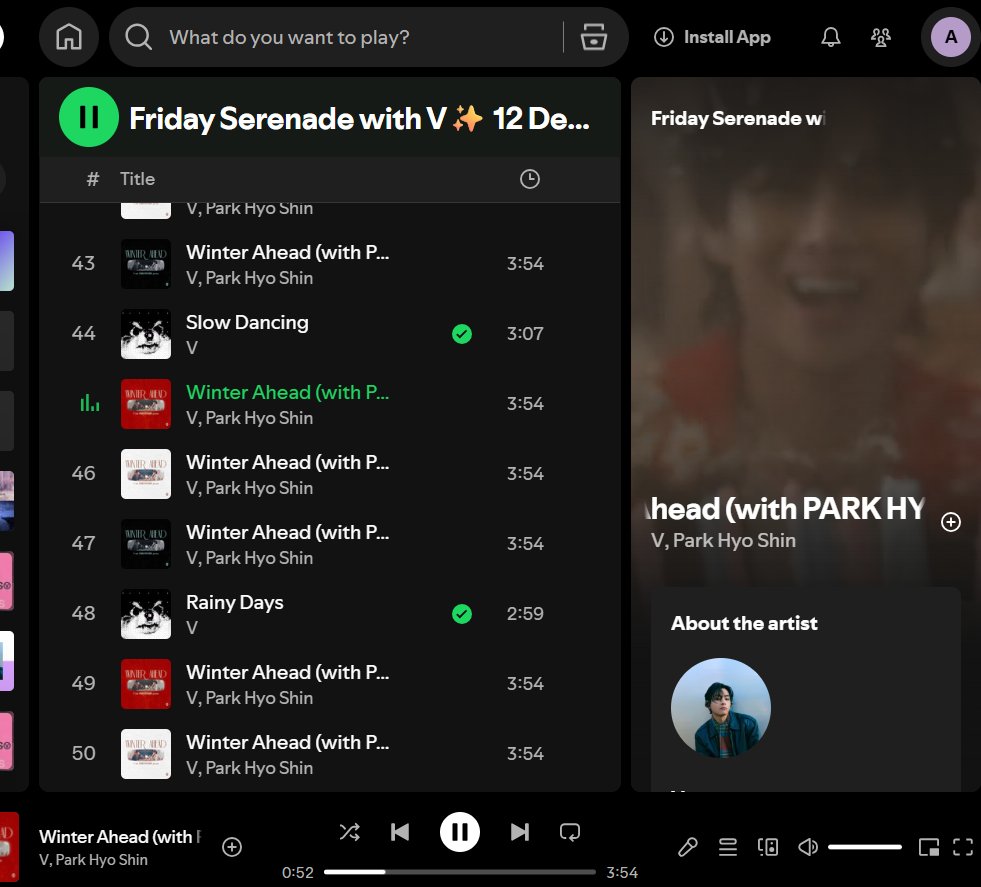The width and height of the screenshot is (981, 887).
Task: Add current track via the plus icon
Action: click(x=231, y=846)
